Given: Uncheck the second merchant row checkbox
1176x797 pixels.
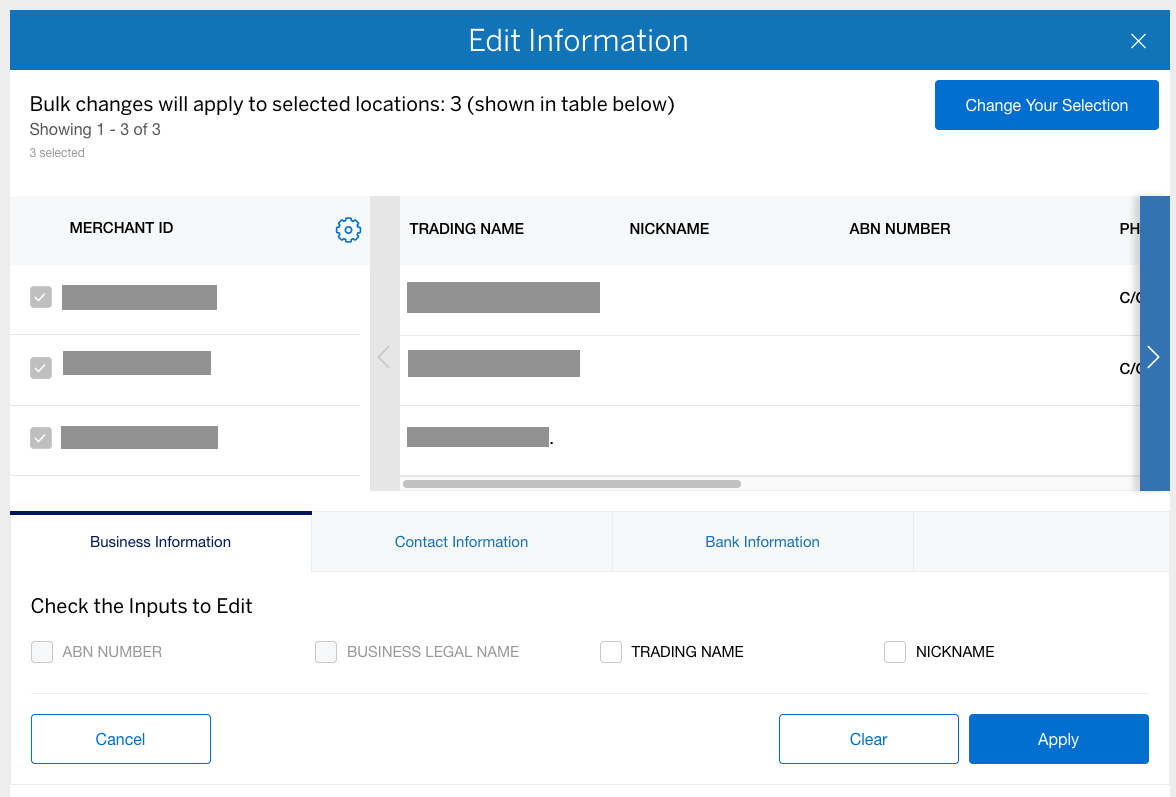Looking at the screenshot, I should pyautogui.click(x=40, y=367).
